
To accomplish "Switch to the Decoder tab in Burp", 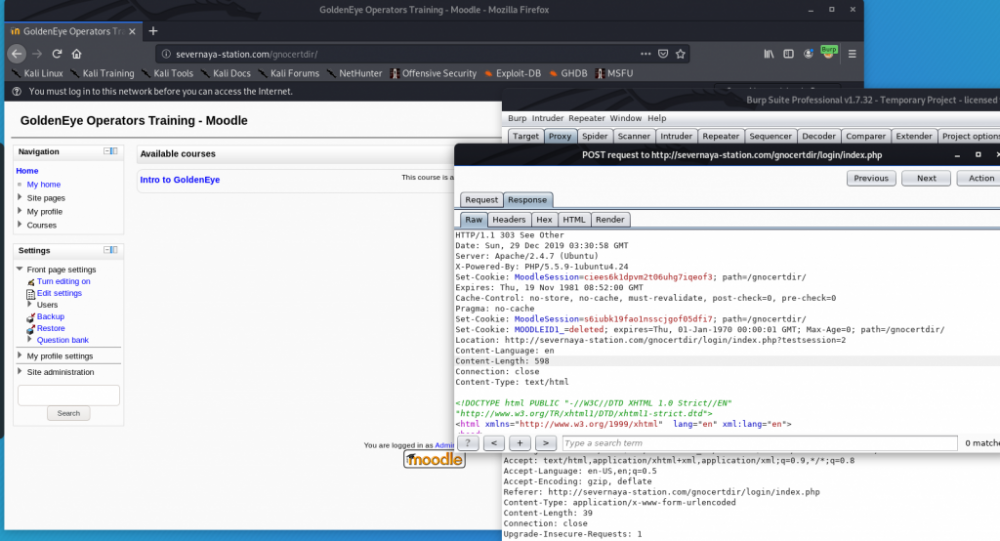I will [819, 136].
